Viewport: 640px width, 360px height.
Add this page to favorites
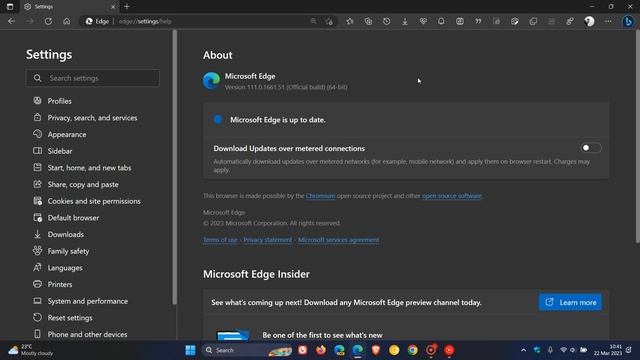329,21
